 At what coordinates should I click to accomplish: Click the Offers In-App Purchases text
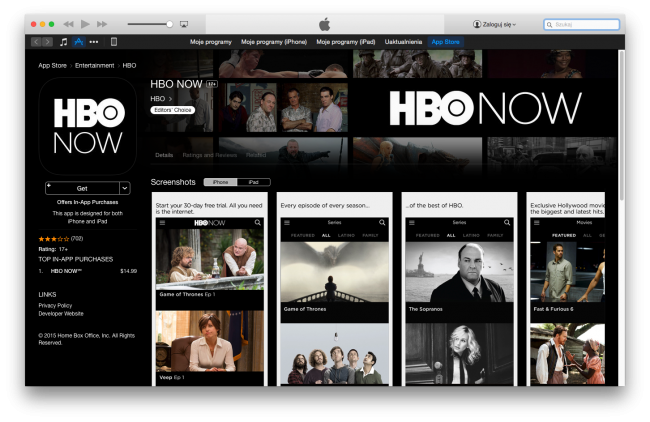(x=87, y=202)
